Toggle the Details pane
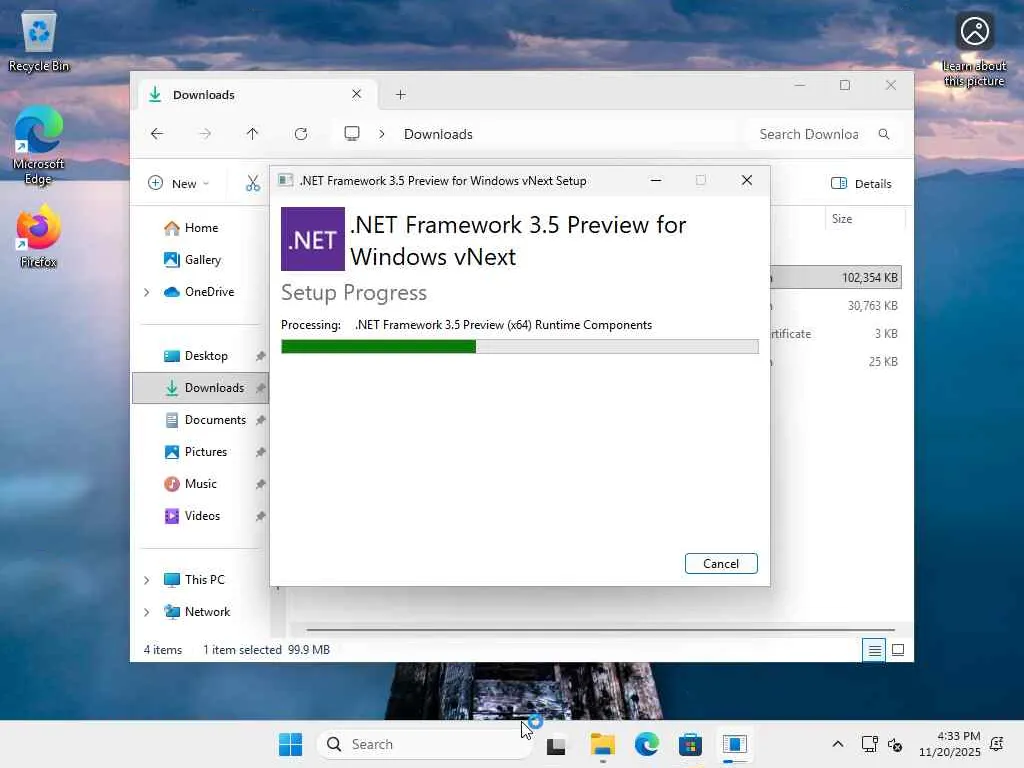Image resolution: width=1024 pixels, height=768 pixels. tap(861, 184)
